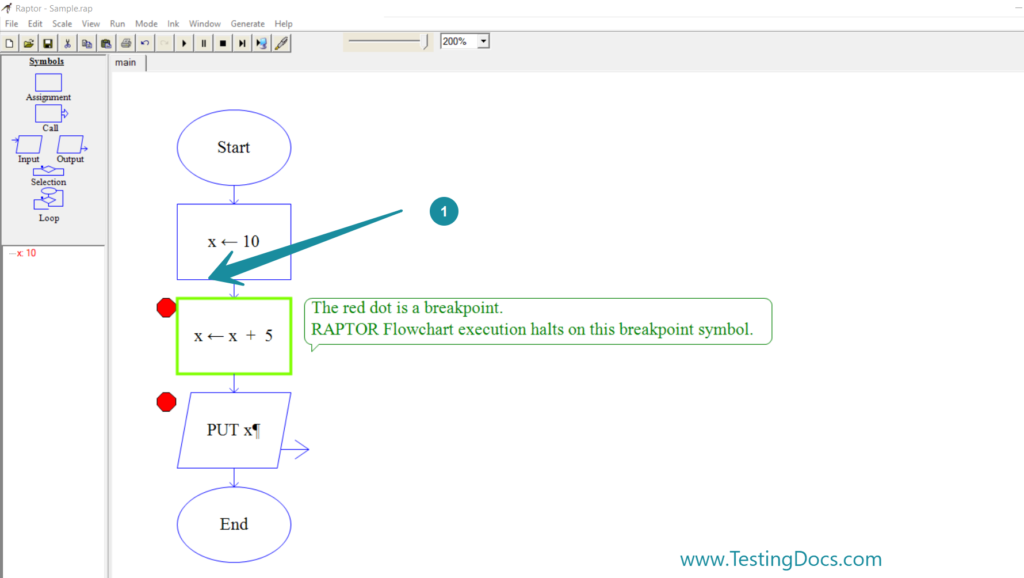Click the Run/Play toolbar icon
The image size is (1024, 578).
pyautogui.click(x=184, y=42)
